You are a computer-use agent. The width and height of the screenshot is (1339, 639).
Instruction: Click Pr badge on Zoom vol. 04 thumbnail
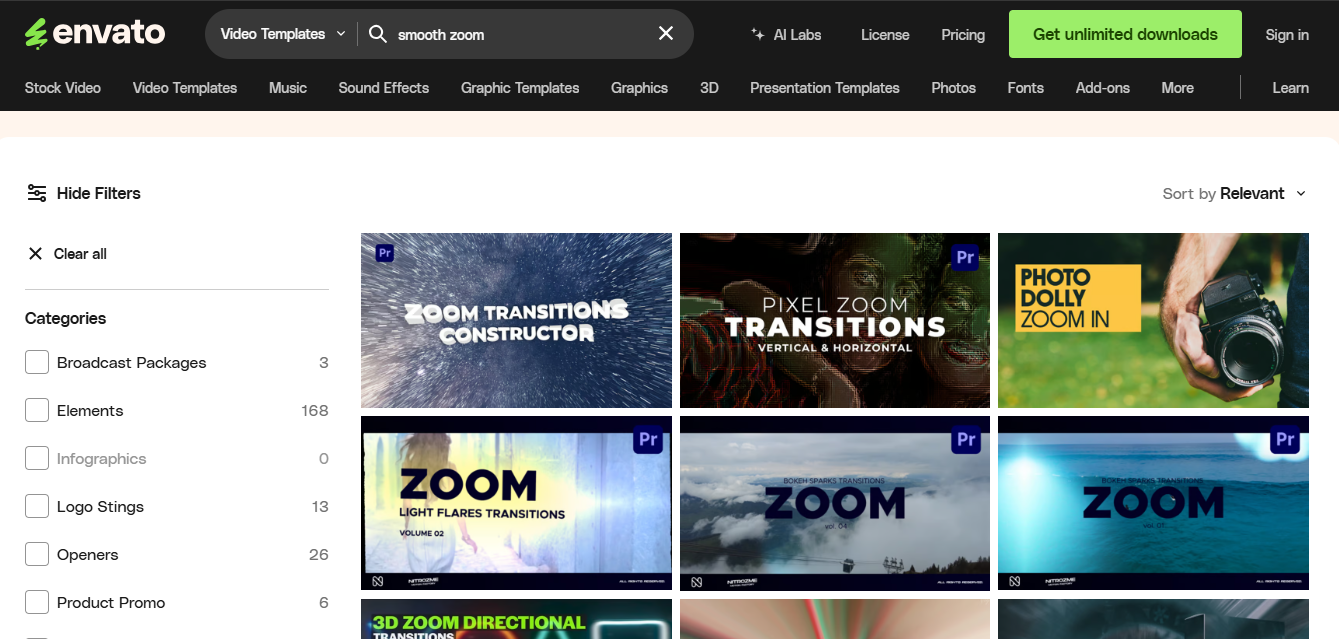click(966, 439)
